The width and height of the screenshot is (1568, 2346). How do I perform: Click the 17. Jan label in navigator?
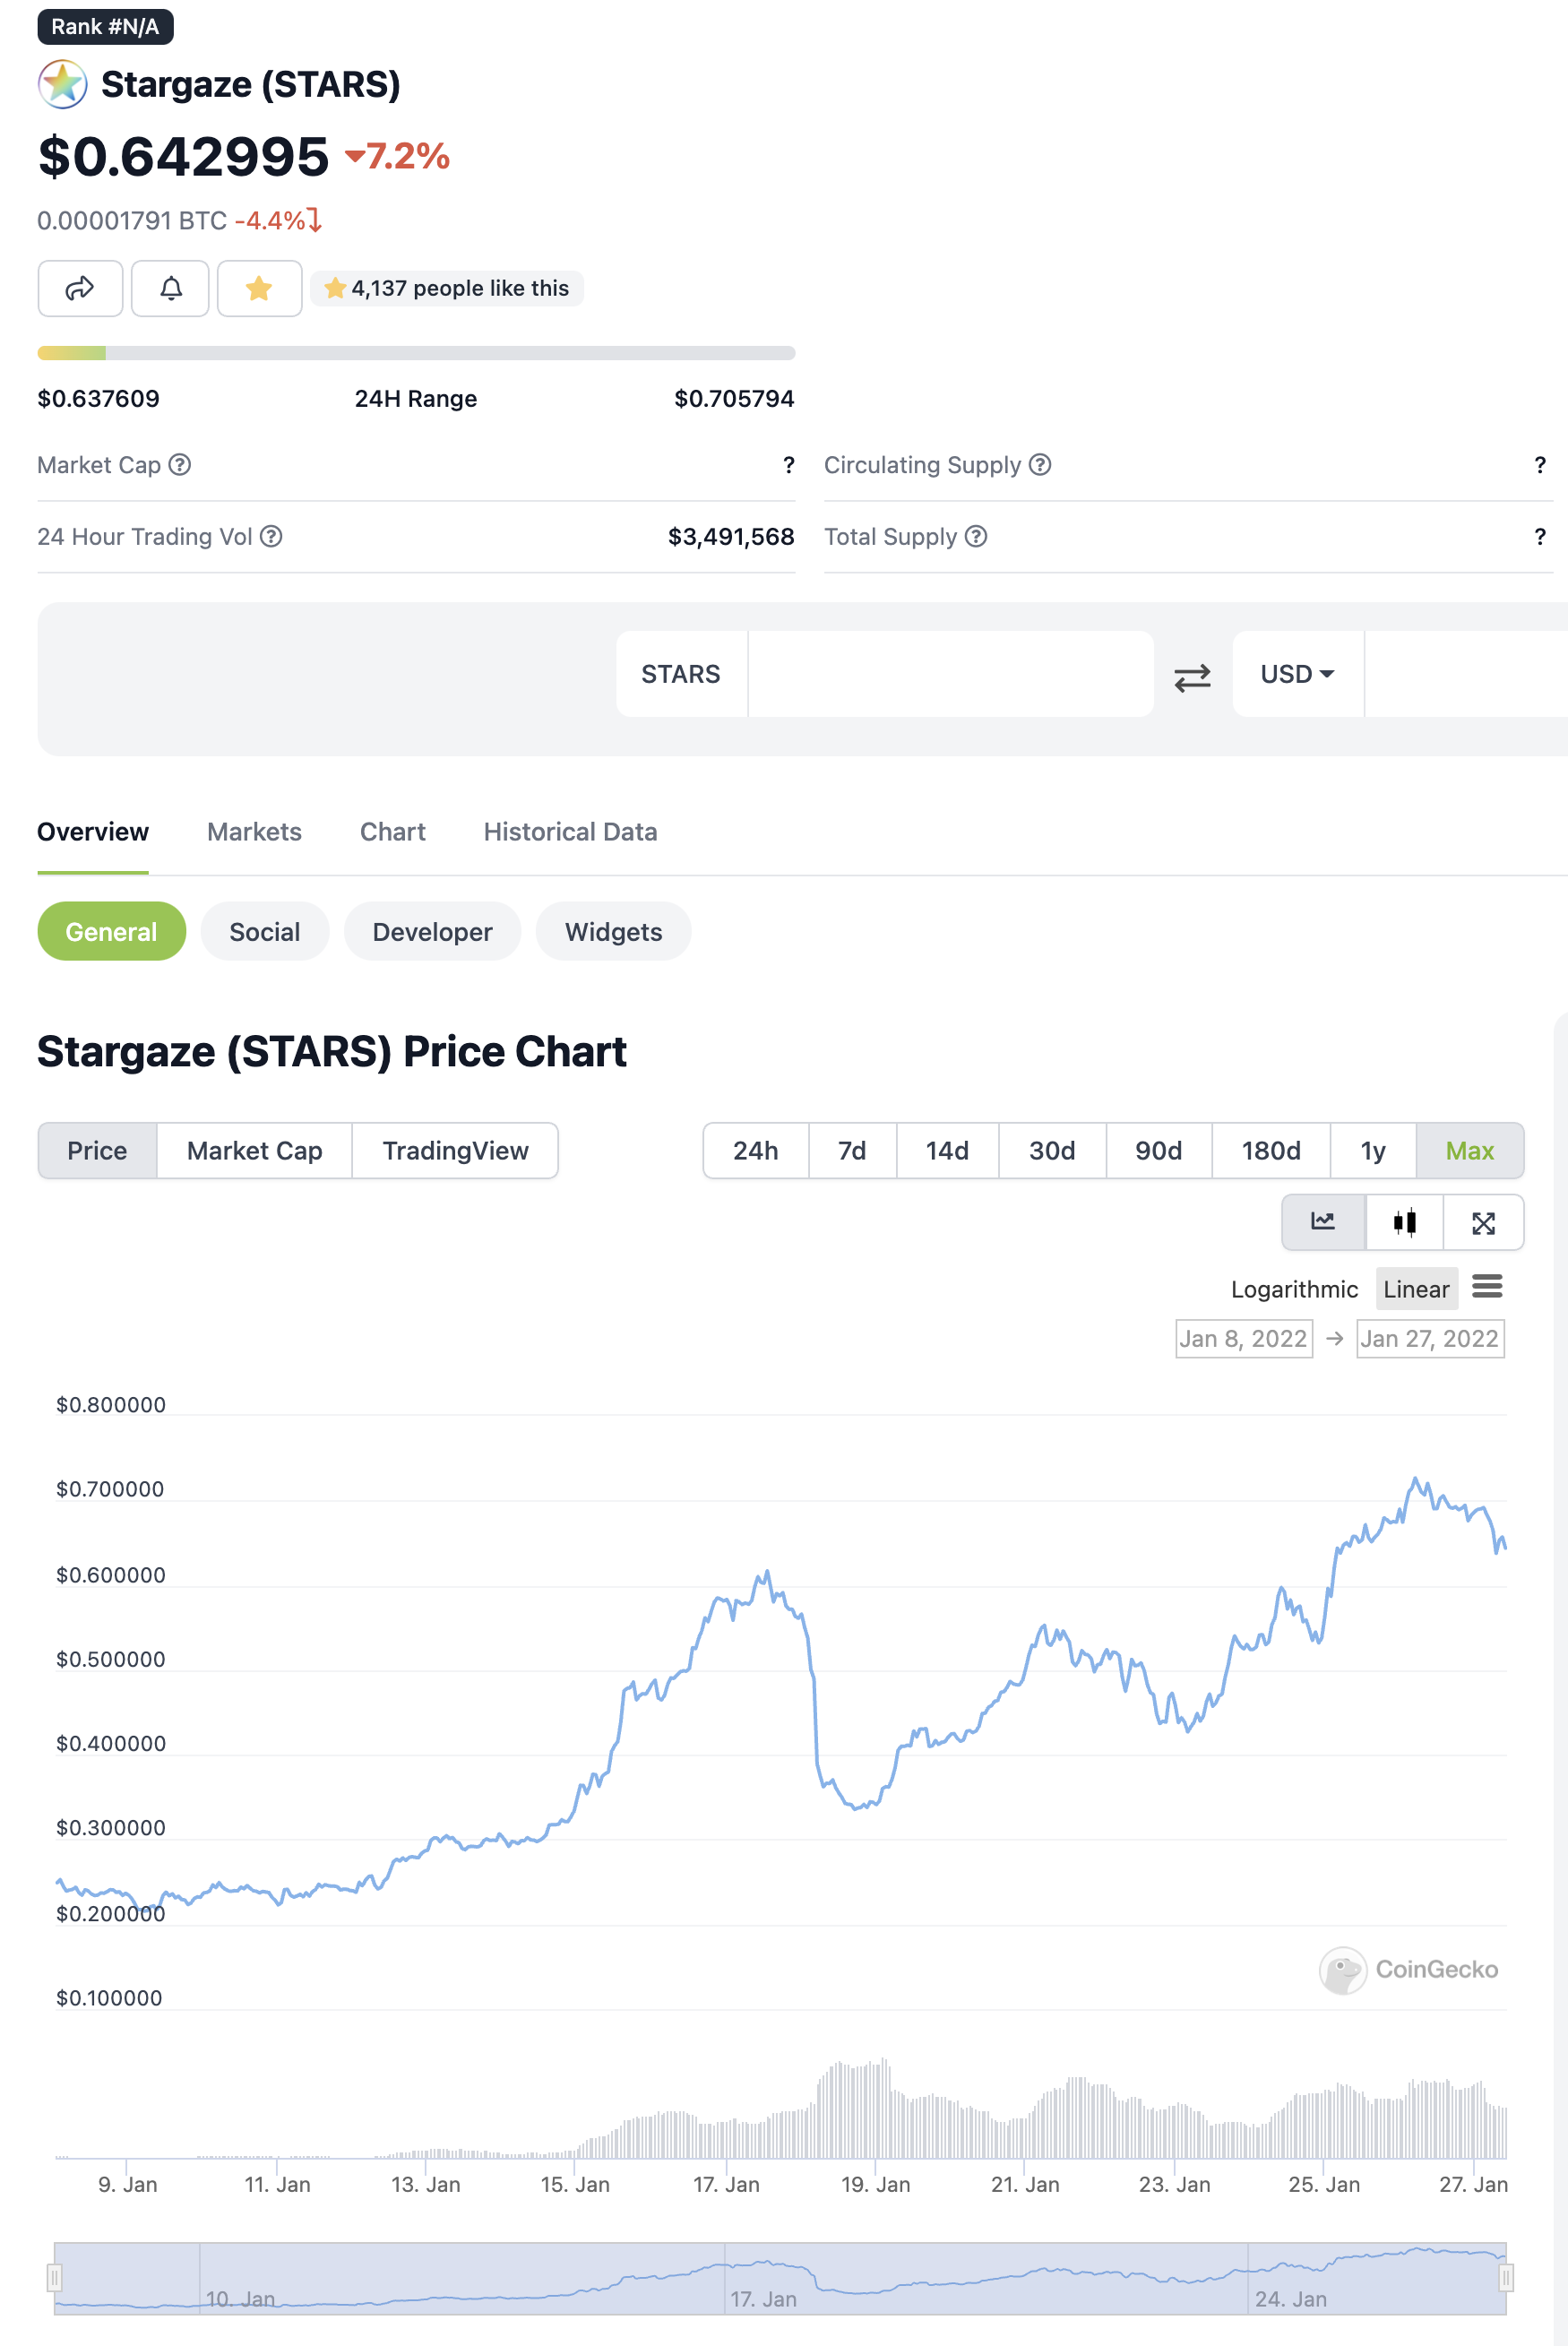pyautogui.click(x=763, y=2299)
